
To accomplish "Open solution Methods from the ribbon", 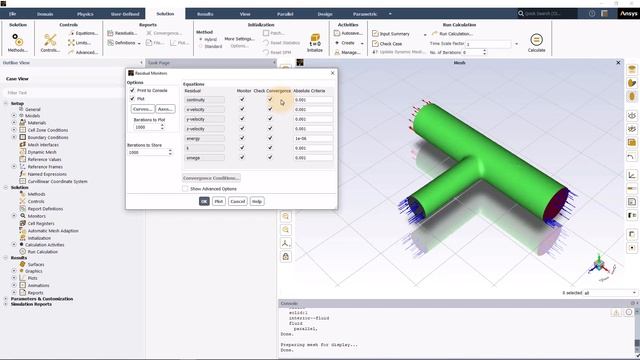I will 18,43.
